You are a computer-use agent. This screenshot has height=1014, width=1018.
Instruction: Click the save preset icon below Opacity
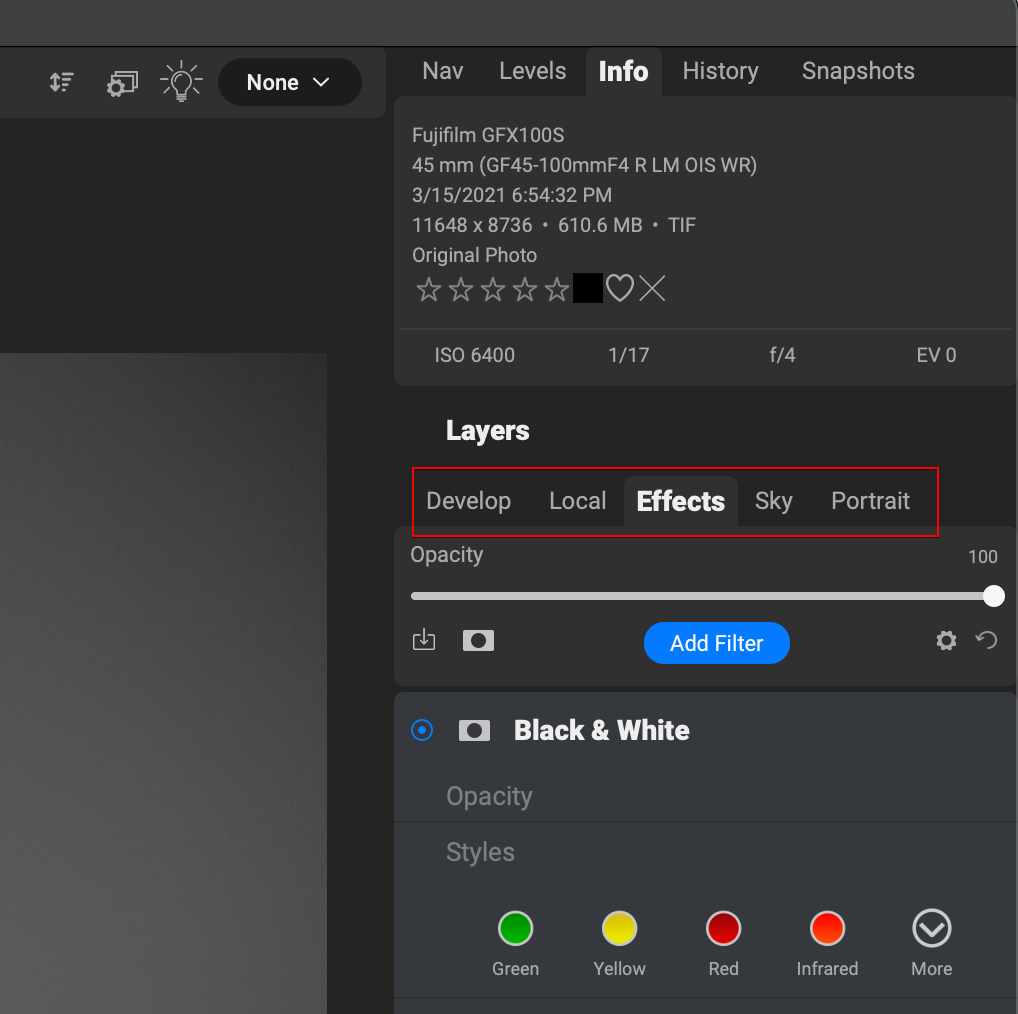[x=424, y=640]
